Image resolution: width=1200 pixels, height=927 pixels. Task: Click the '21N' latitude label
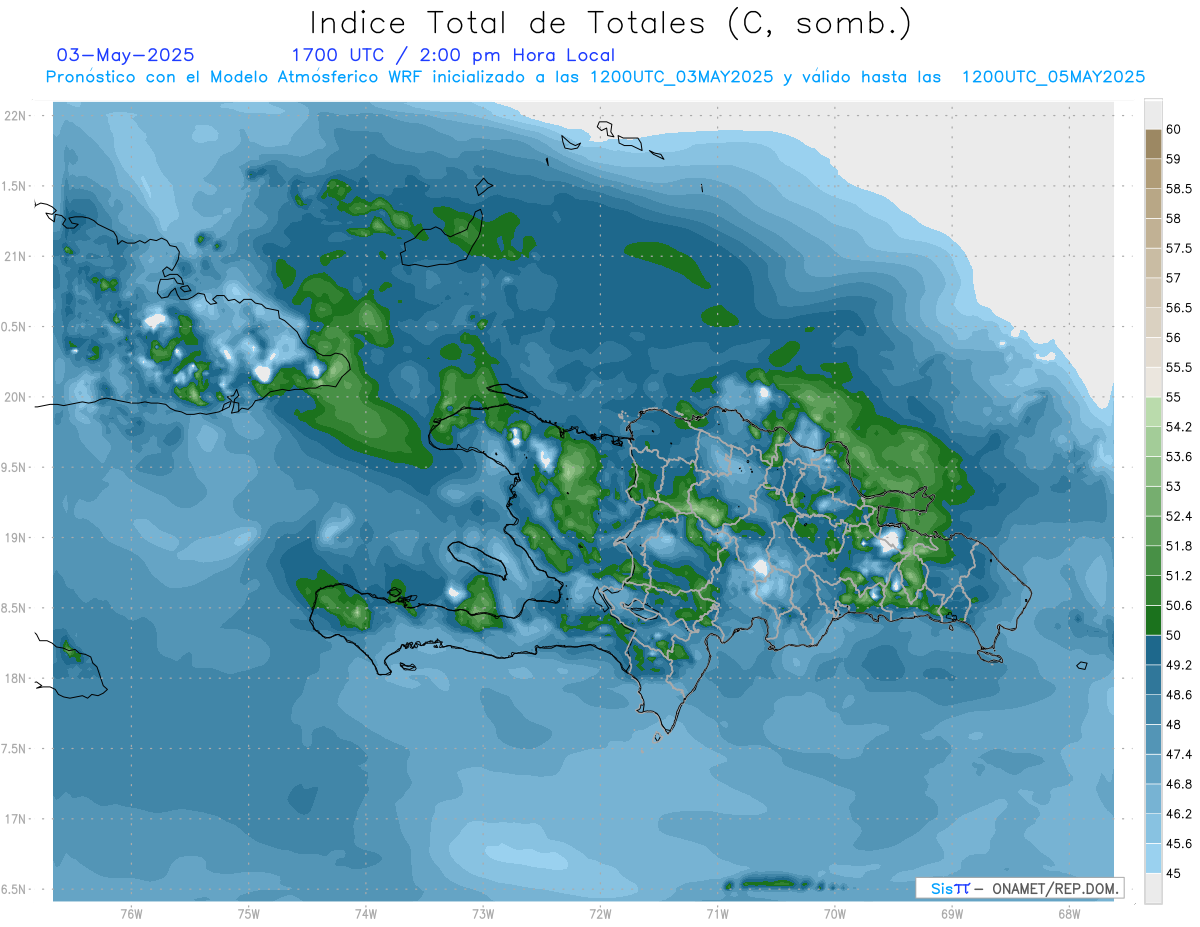pos(16,257)
